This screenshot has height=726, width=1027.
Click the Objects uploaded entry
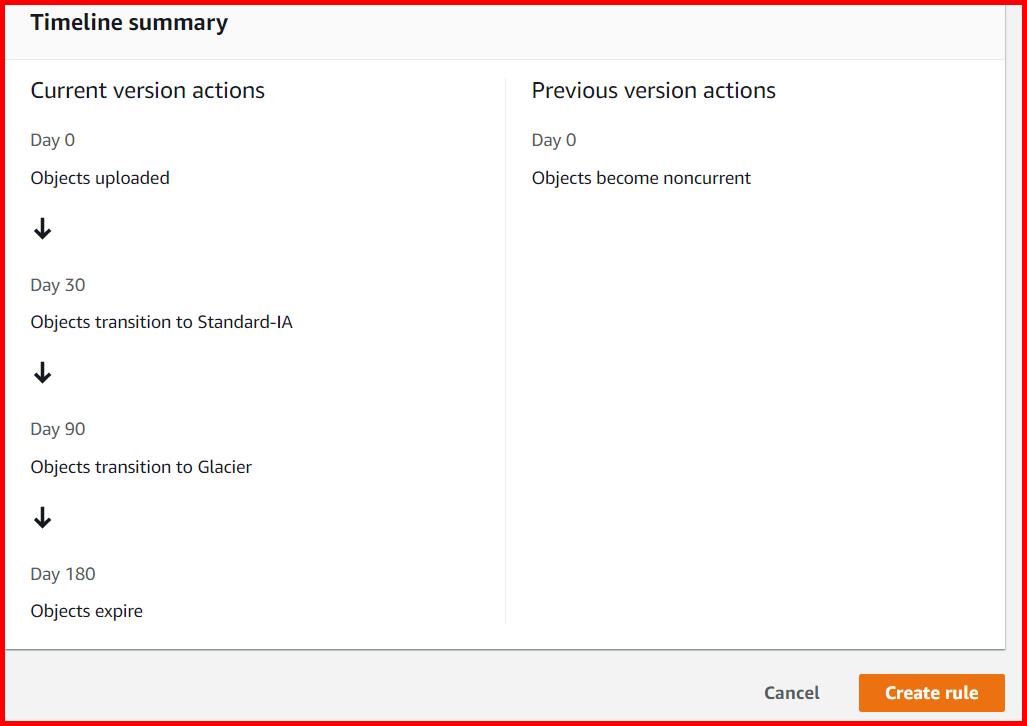click(100, 178)
